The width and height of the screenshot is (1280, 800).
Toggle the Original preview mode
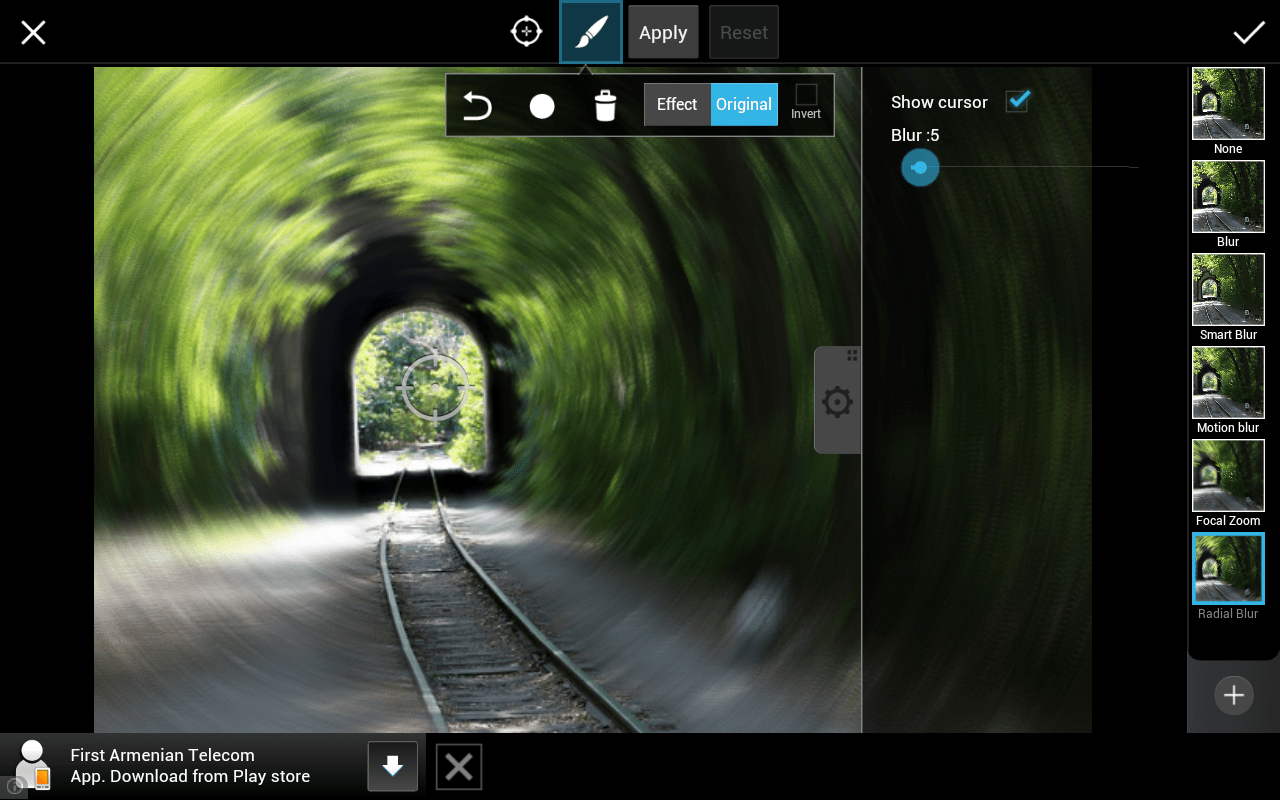point(744,104)
